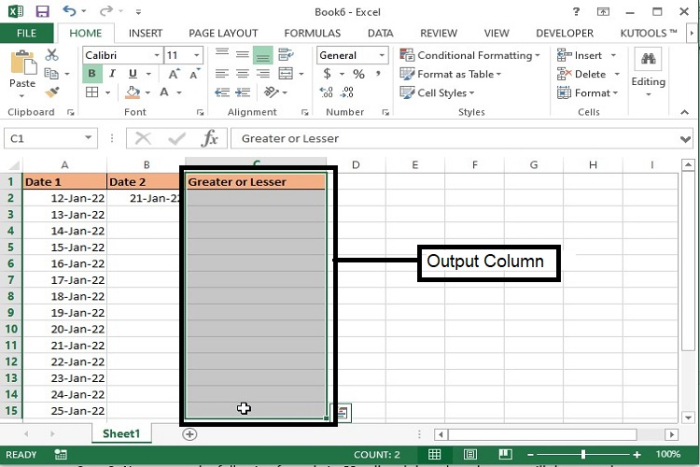This screenshot has width=700, height=467.
Task: Align text right
Action: pos(263,74)
